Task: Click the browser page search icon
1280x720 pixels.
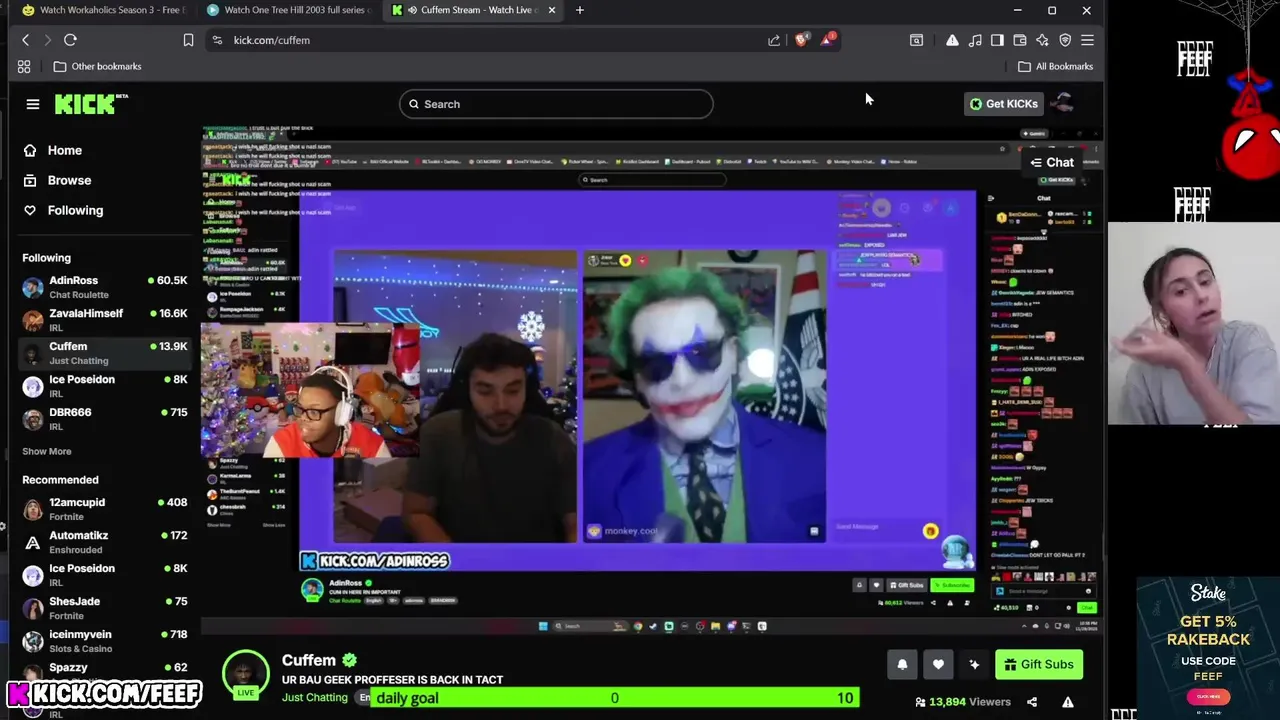Action: click(916, 40)
